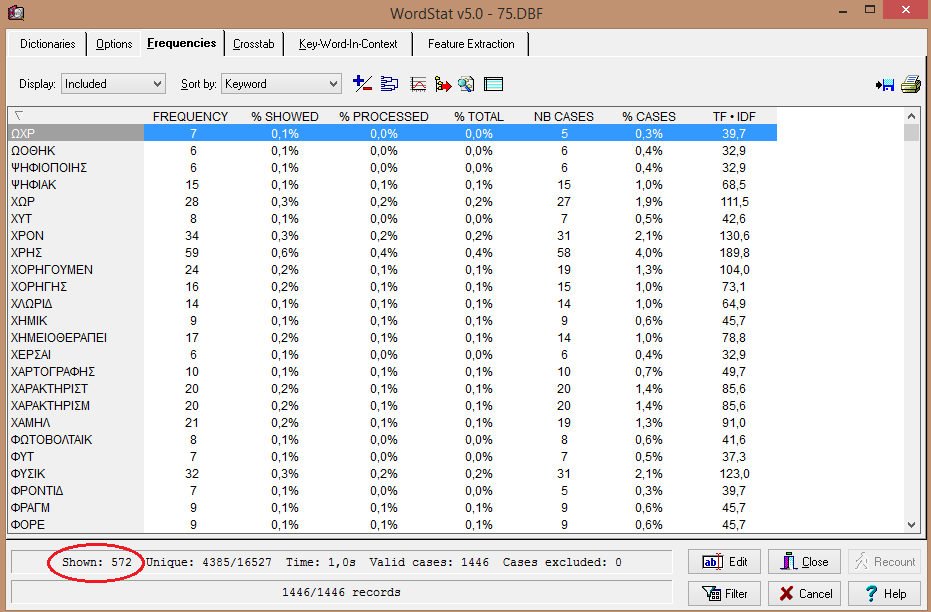Viewport: 931px width, 612px height.
Task: Switch to the Options tab
Action: pyautogui.click(x=114, y=44)
